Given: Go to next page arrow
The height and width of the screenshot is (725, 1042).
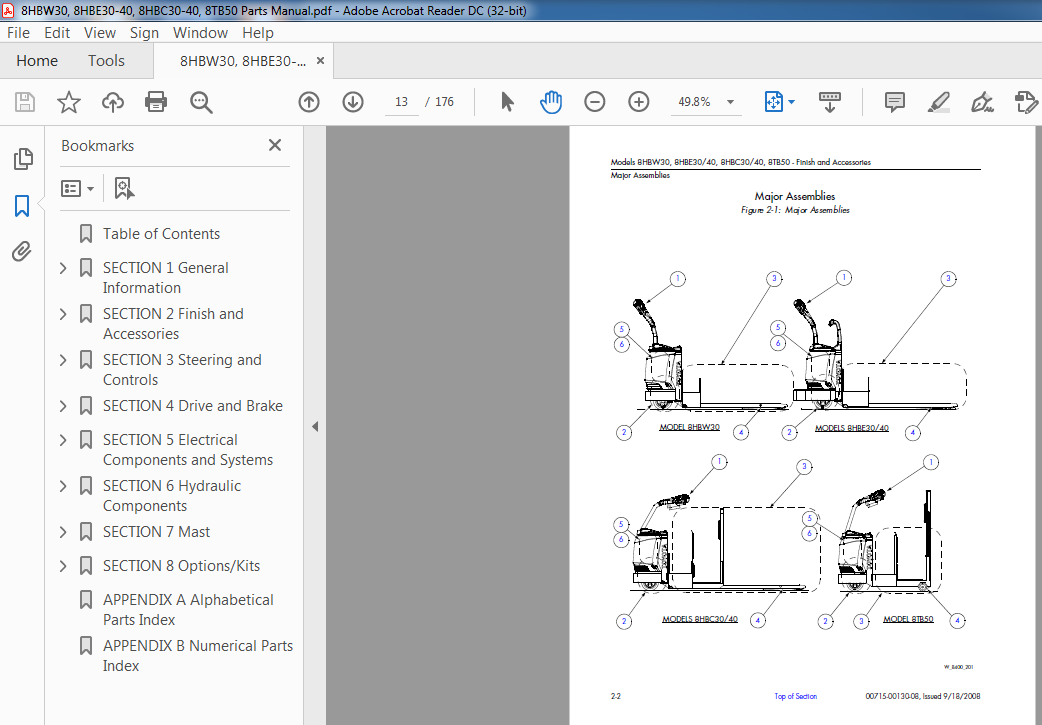Looking at the screenshot, I should point(352,102).
